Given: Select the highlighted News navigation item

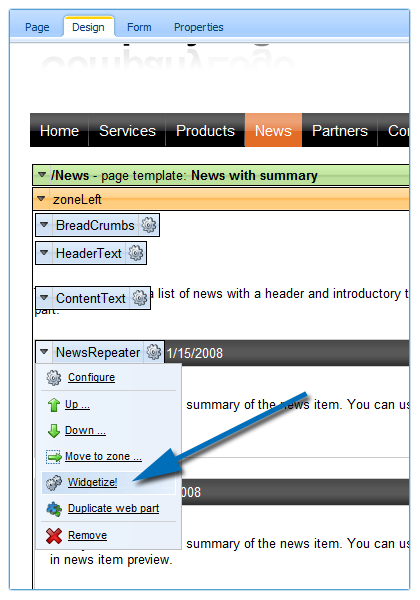Looking at the screenshot, I should (x=273, y=130).
